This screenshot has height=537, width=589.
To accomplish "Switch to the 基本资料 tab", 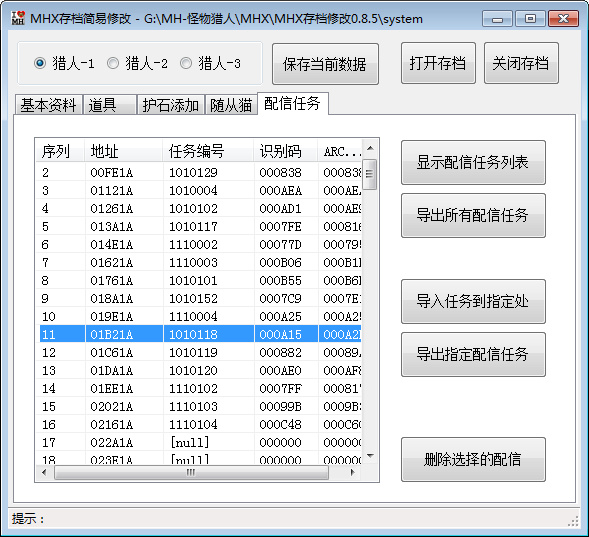I will click(48, 105).
